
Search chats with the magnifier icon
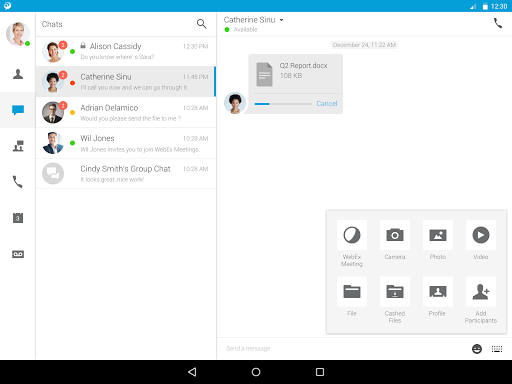[201, 24]
